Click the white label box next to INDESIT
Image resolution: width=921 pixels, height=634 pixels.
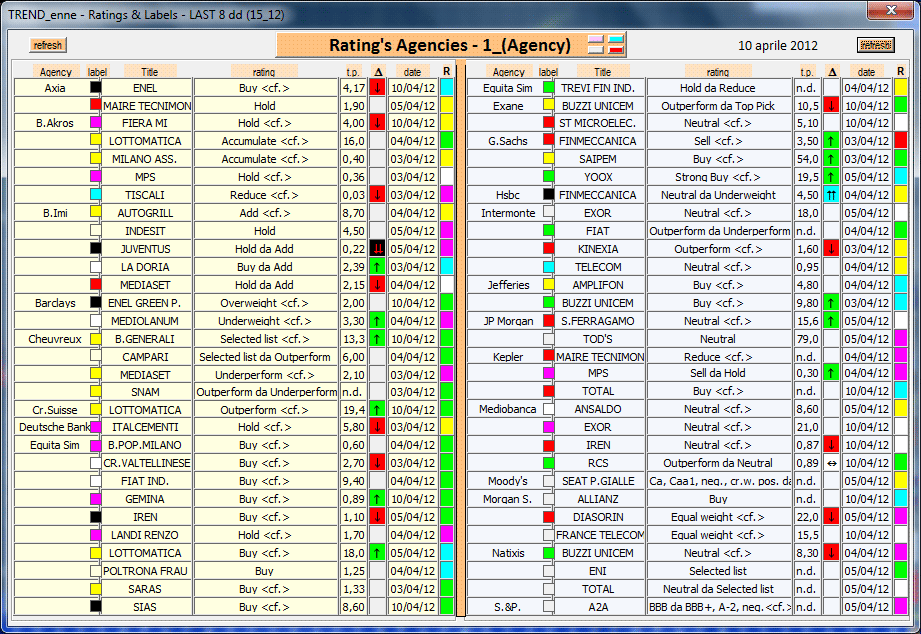pos(95,230)
